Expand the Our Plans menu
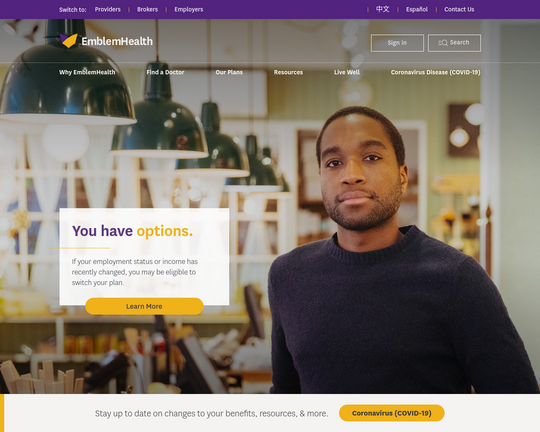Viewport: 540px width, 432px height. coord(229,72)
